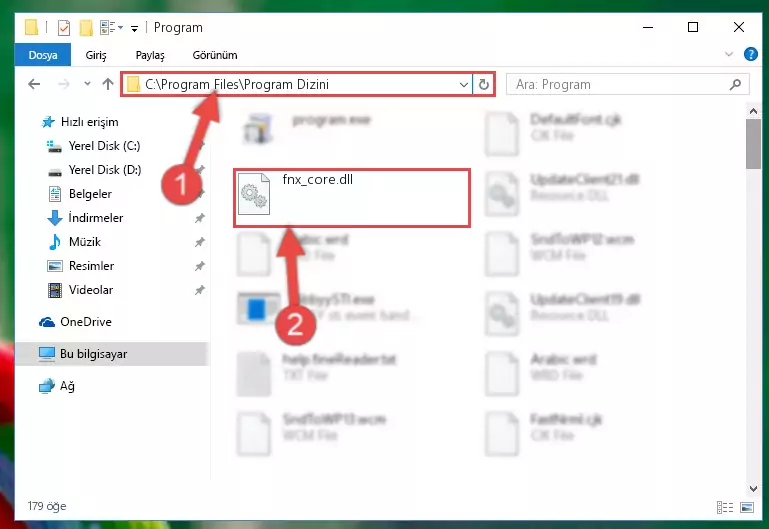Click the Hızlı erişim star icon
This screenshot has height=529, width=769.
tap(48, 122)
